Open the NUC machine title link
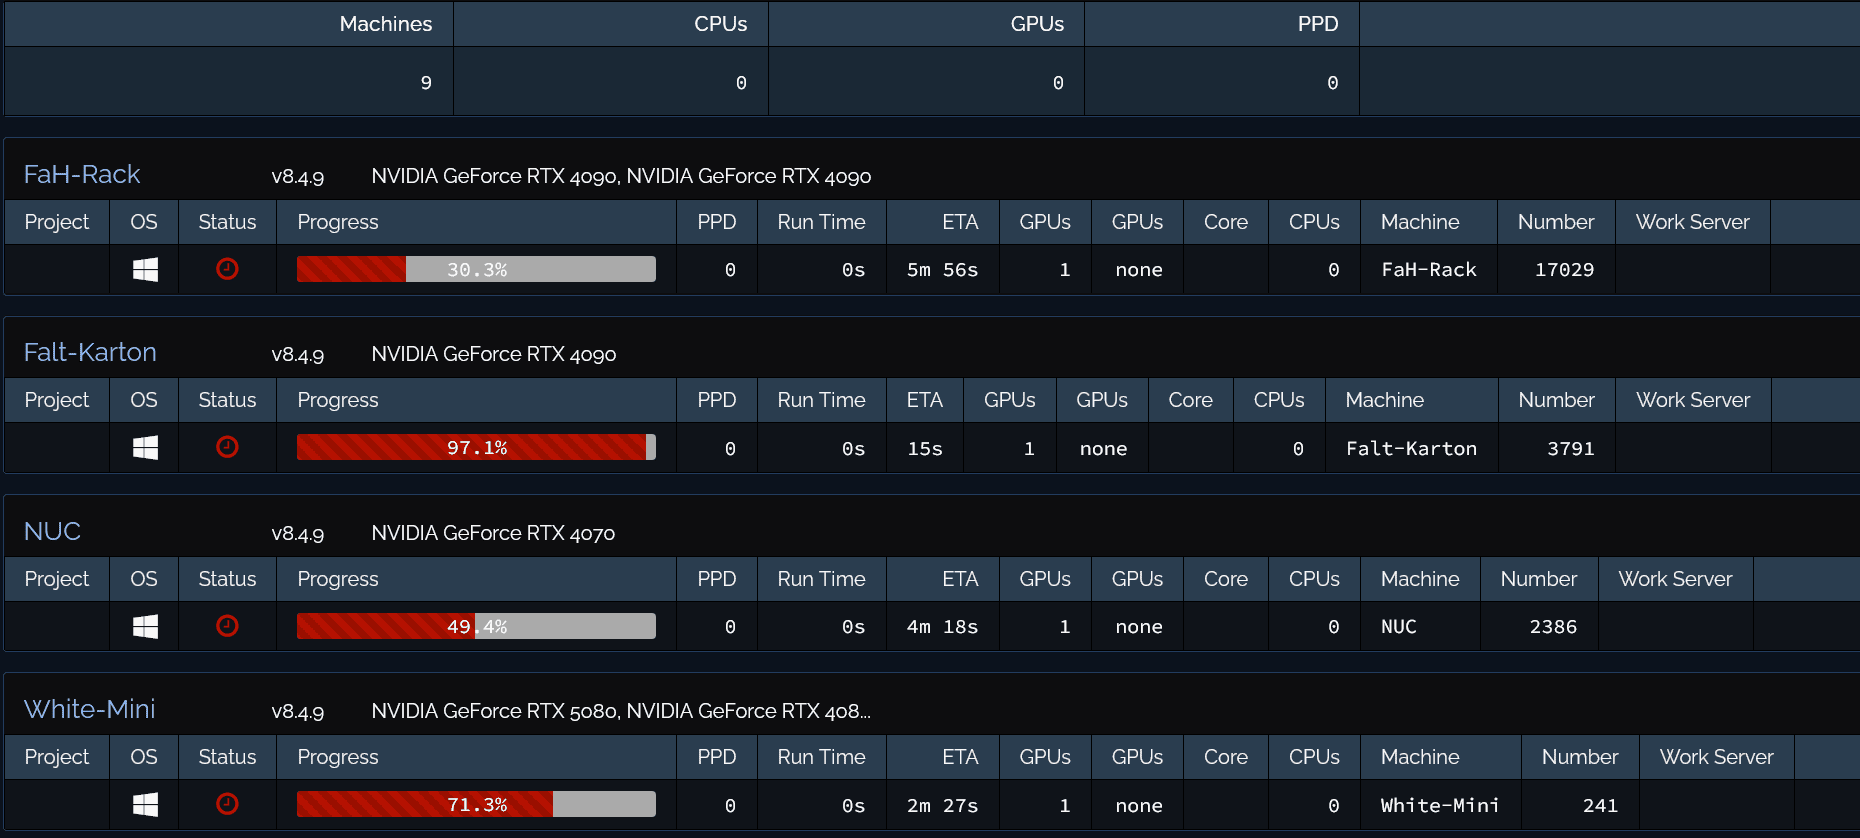The width and height of the screenshot is (1860, 838). point(52,531)
